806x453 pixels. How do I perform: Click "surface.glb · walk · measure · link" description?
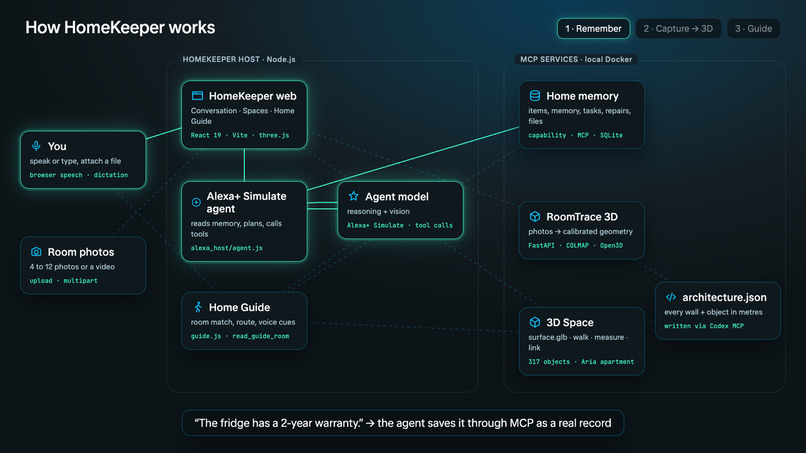[x=578, y=342]
